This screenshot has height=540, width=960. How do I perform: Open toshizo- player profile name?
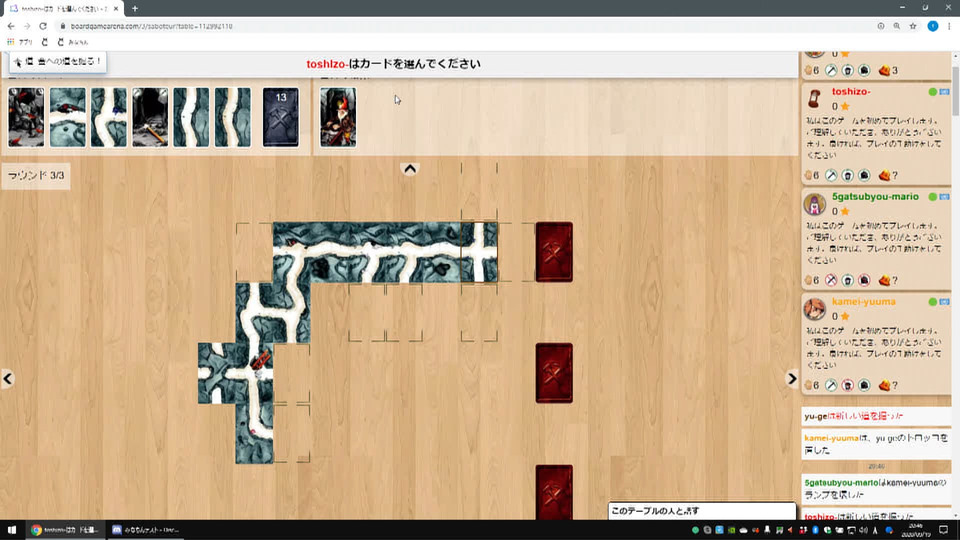click(x=851, y=91)
